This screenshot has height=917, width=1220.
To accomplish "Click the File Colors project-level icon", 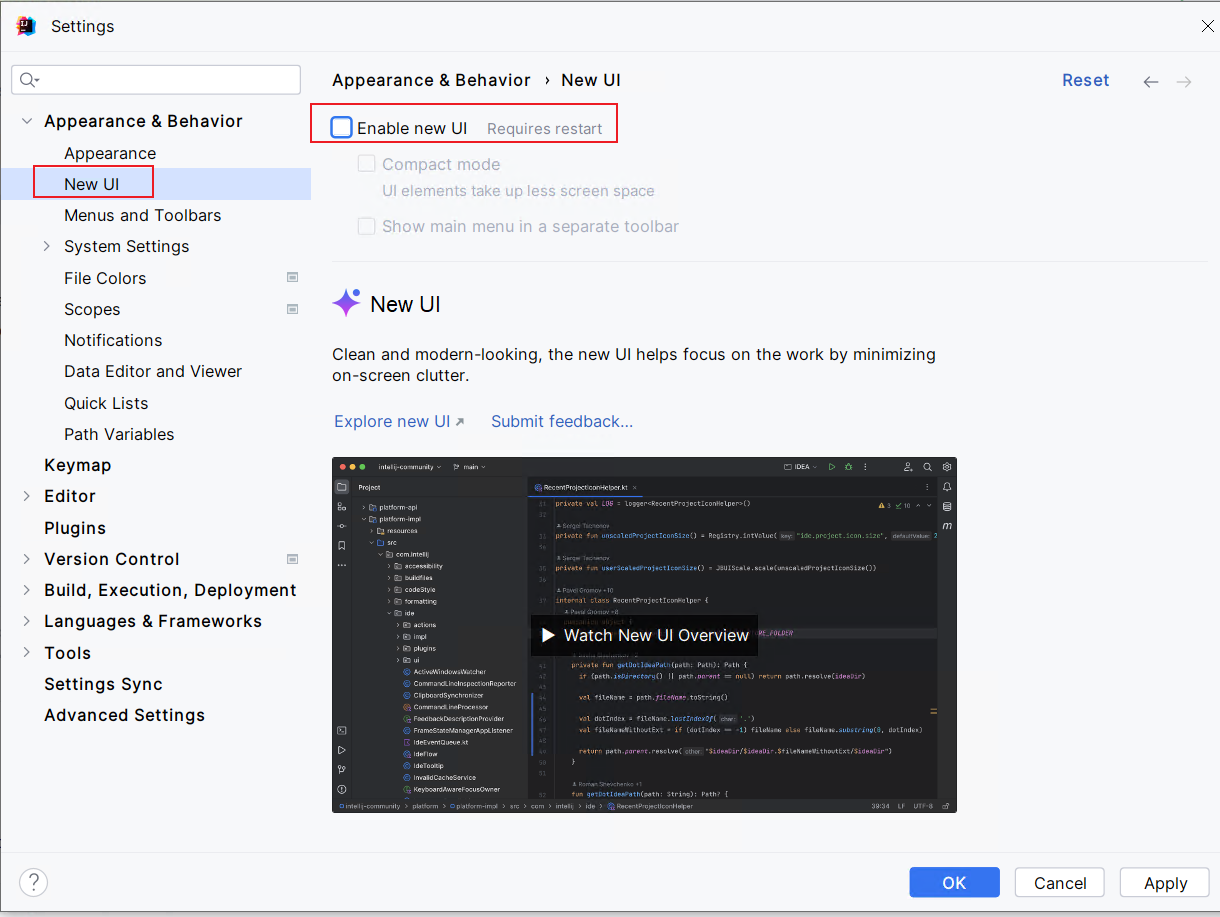I will [x=293, y=278].
